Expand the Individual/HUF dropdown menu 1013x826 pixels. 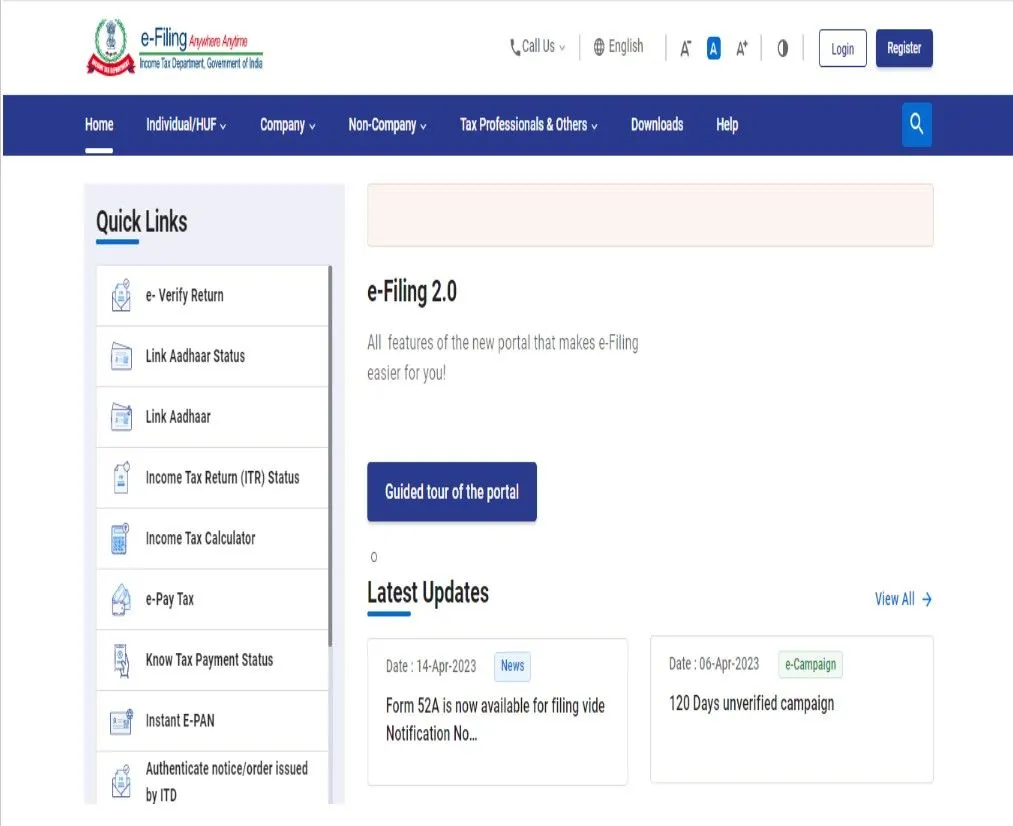[186, 125]
